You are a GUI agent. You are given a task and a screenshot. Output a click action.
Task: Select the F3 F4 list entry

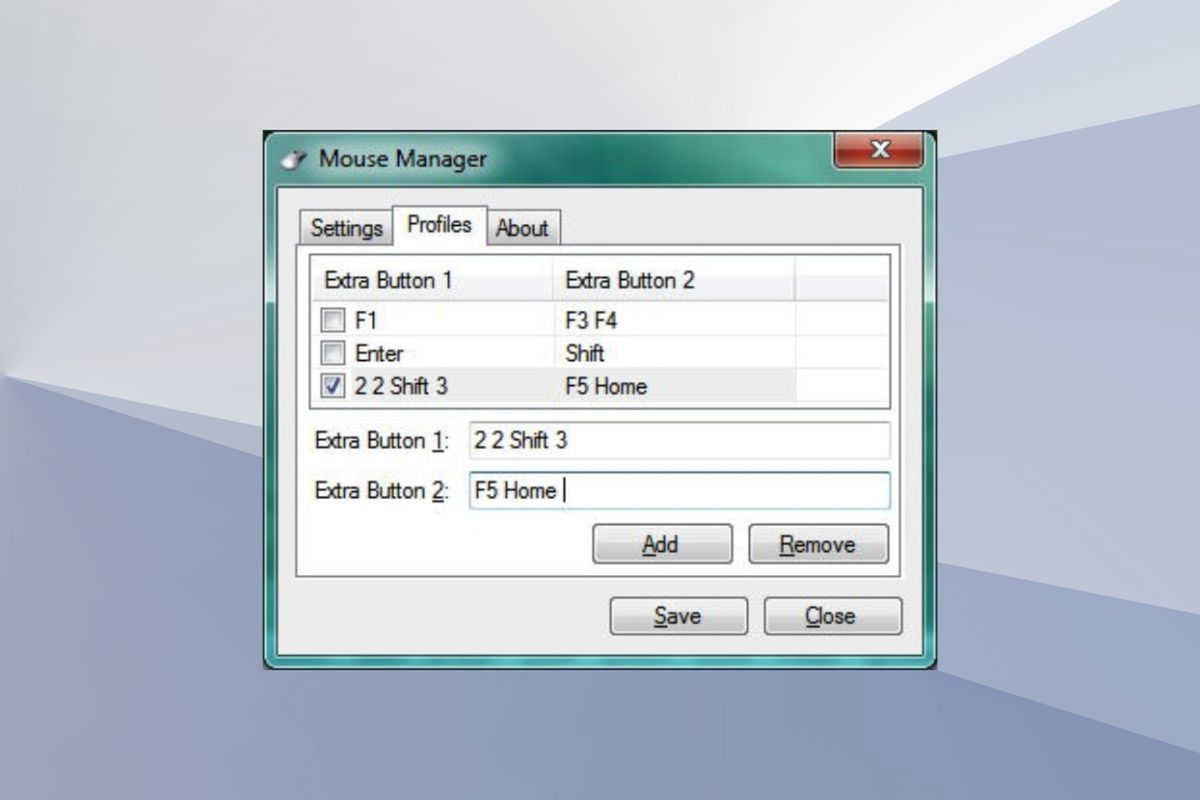point(598,321)
